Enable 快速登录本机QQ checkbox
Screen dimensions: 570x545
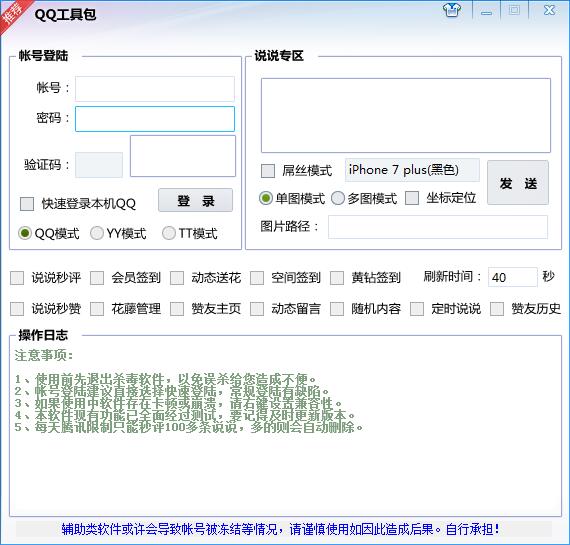tap(27, 204)
